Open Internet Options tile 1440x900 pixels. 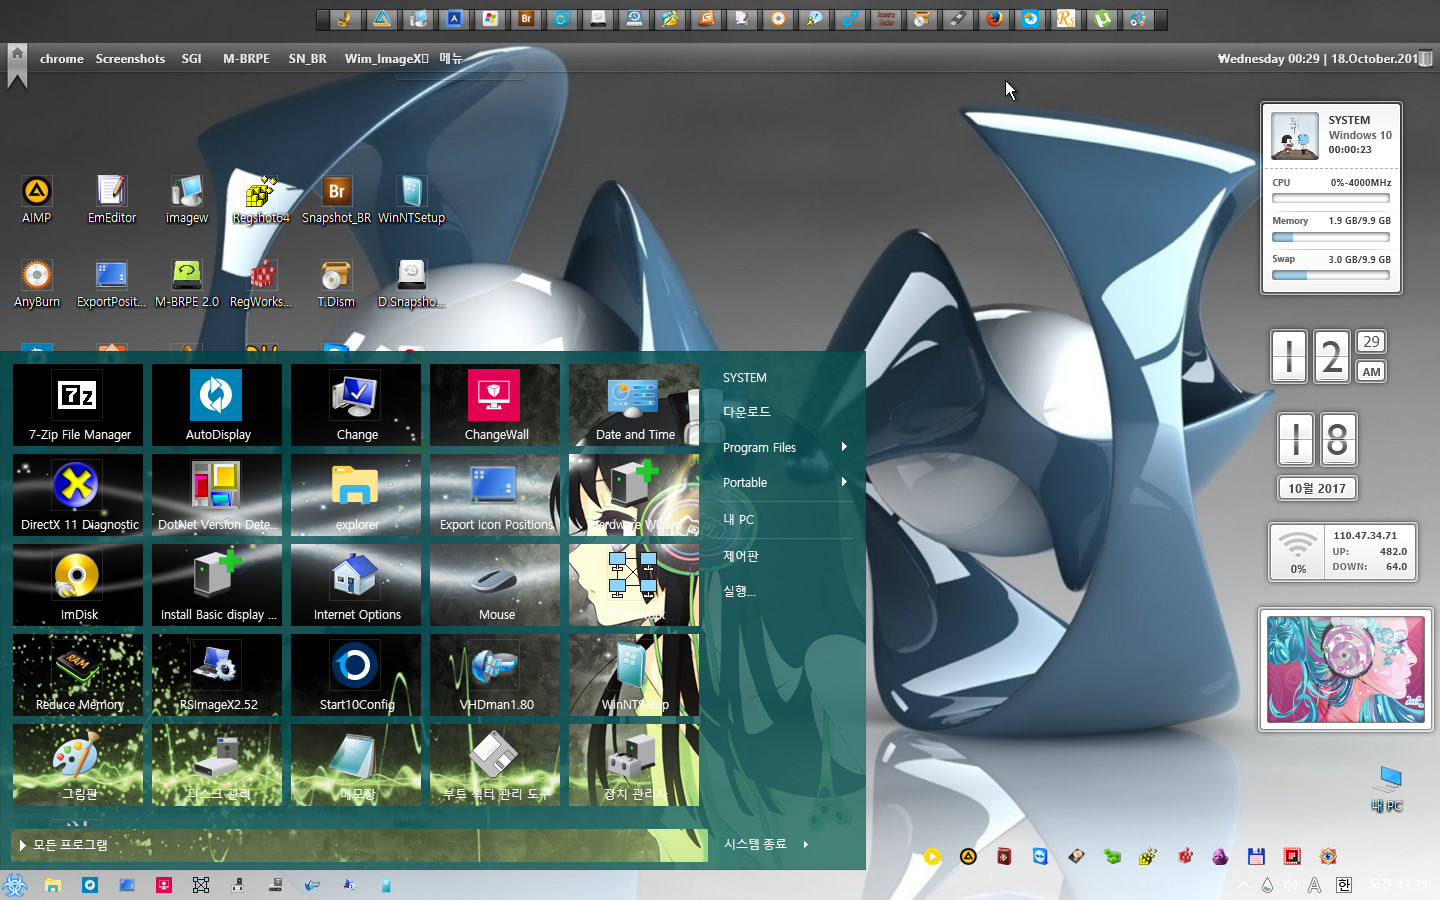(x=356, y=585)
